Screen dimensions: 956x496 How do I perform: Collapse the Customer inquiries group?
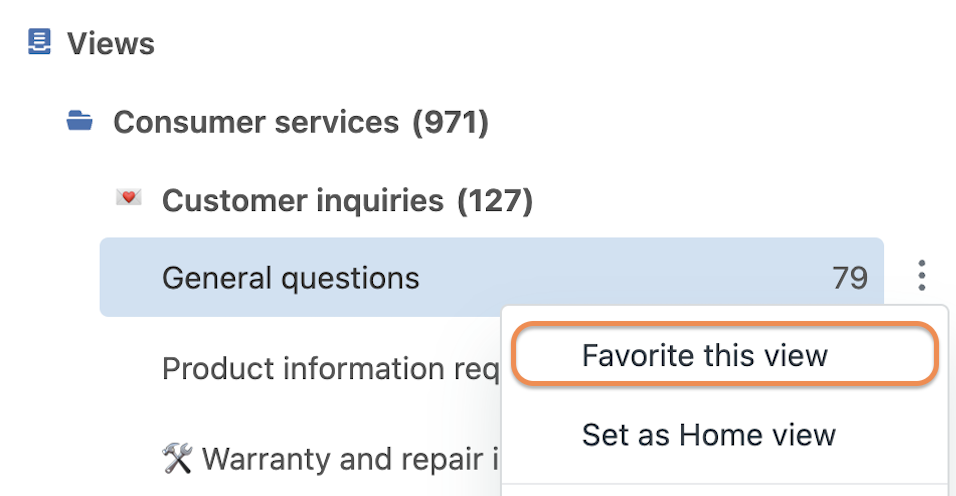tap(302, 200)
